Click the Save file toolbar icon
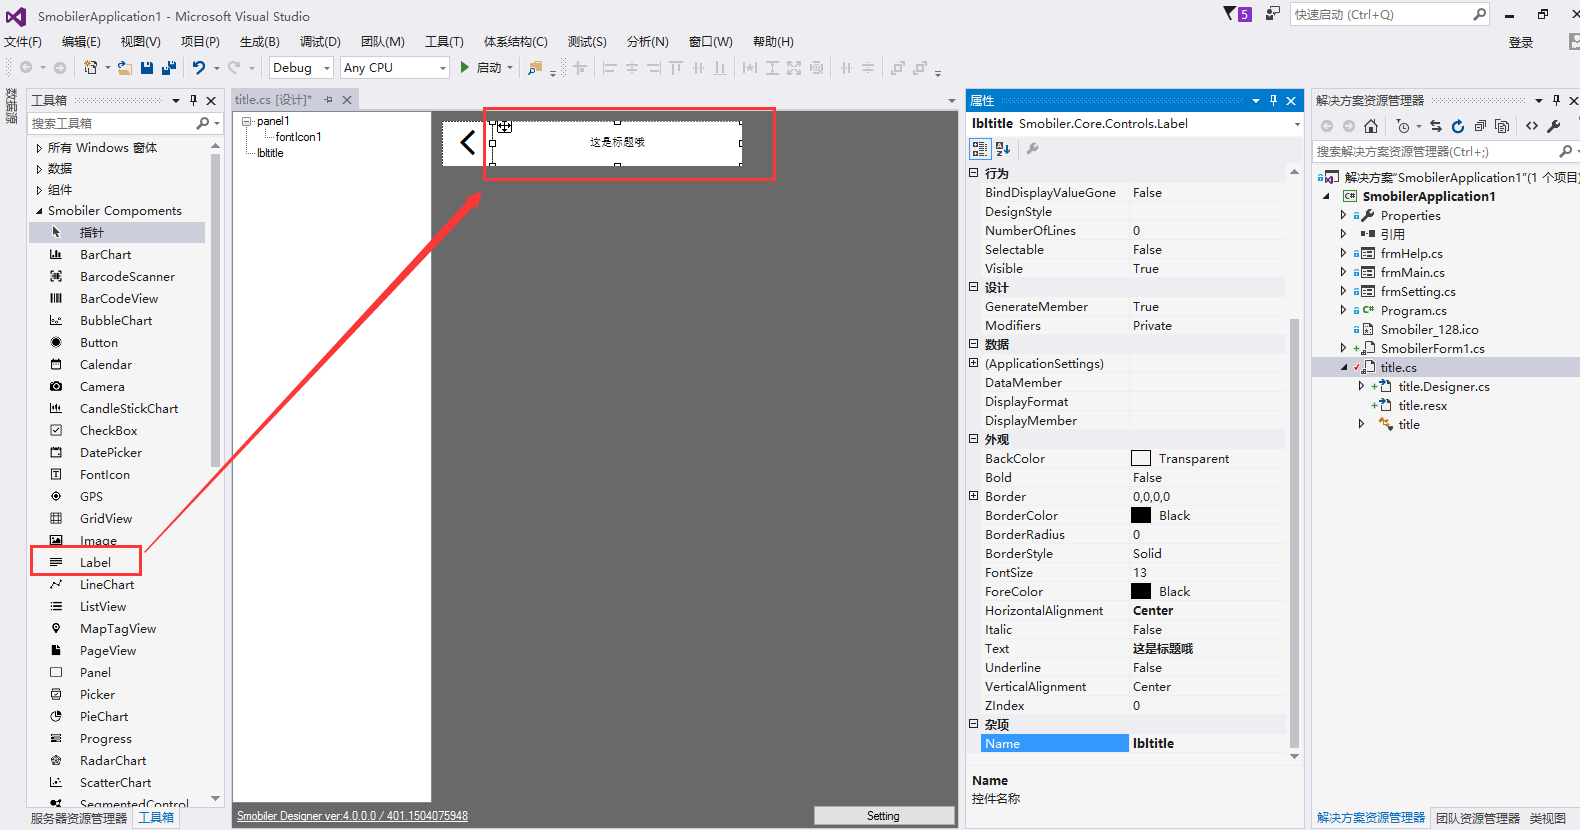 (x=147, y=68)
